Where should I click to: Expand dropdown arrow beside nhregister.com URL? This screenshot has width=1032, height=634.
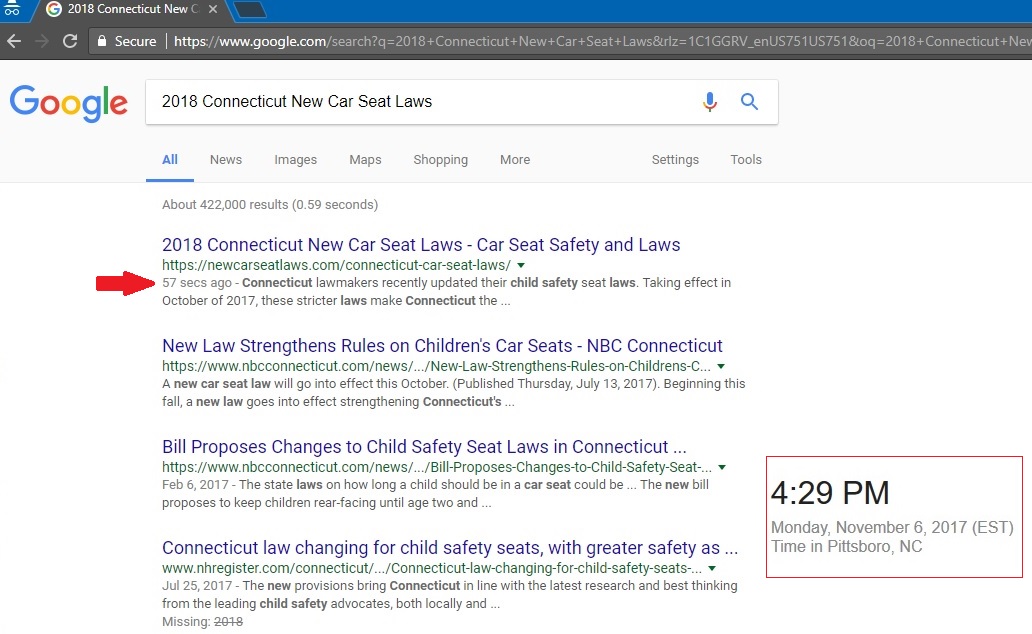tap(712, 568)
